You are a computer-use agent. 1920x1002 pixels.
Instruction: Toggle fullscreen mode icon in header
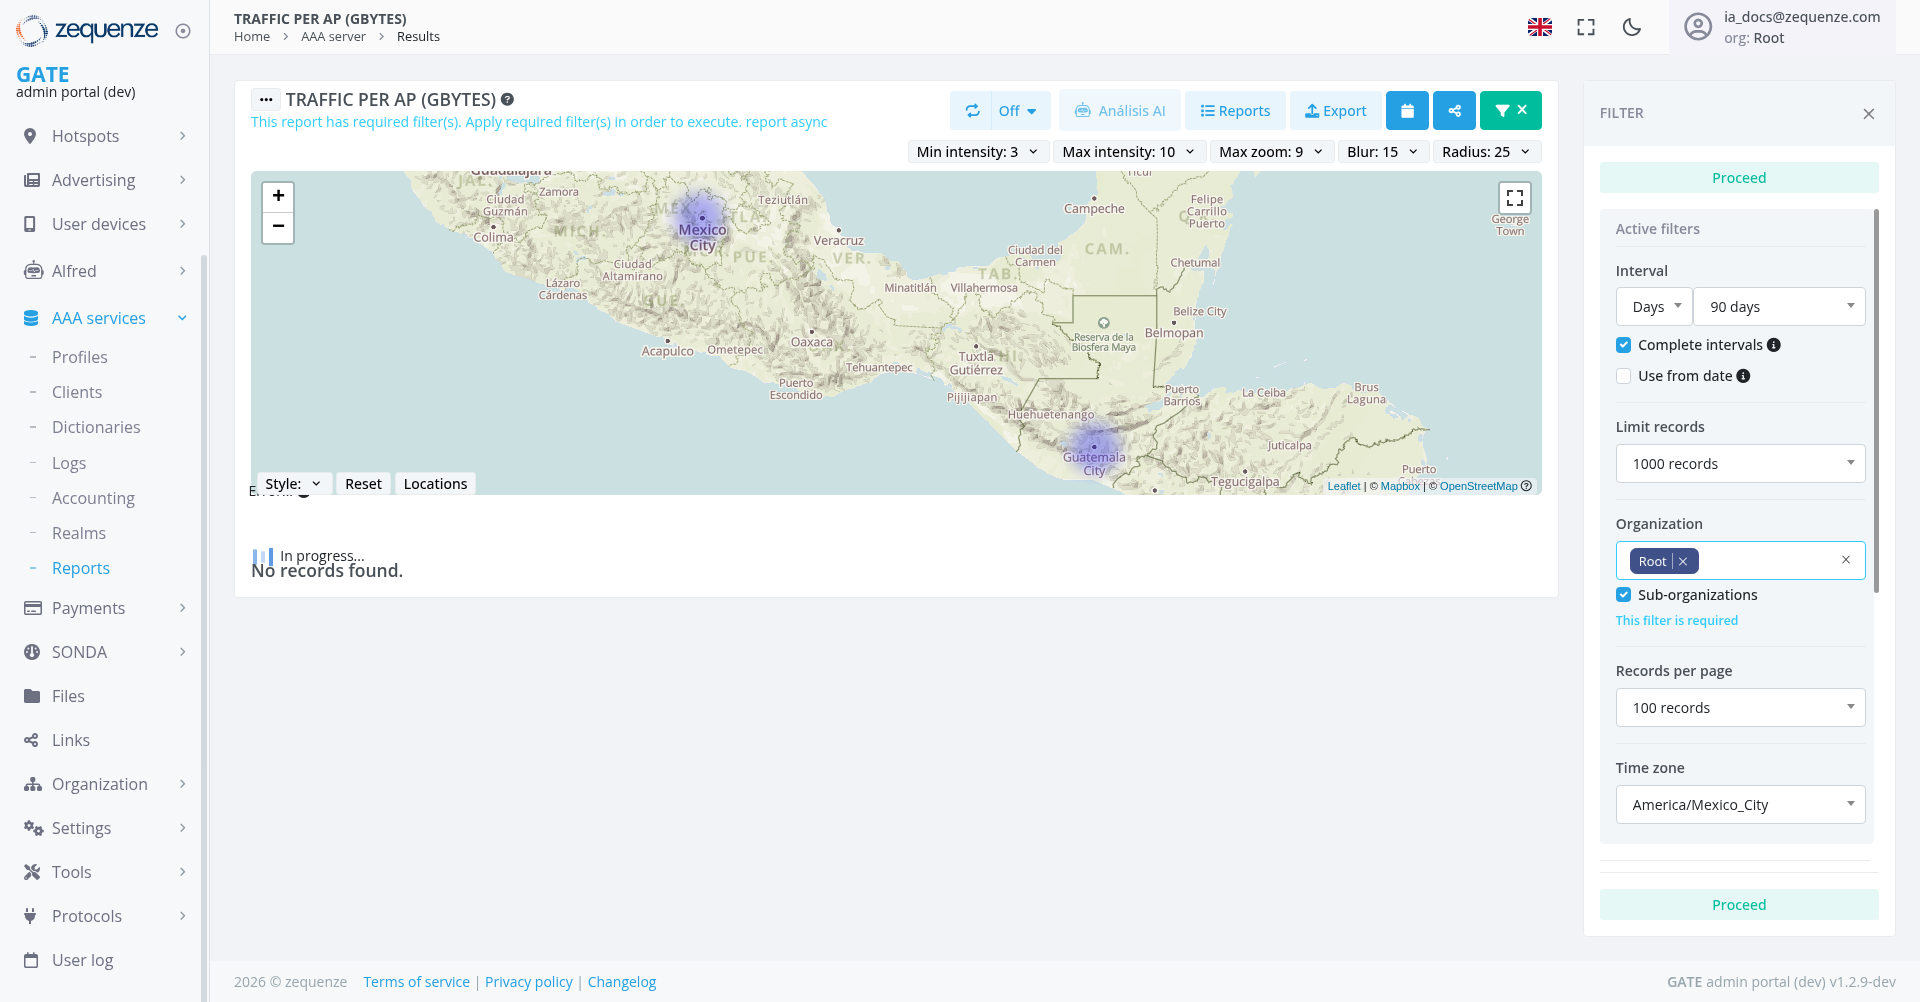[1586, 27]
